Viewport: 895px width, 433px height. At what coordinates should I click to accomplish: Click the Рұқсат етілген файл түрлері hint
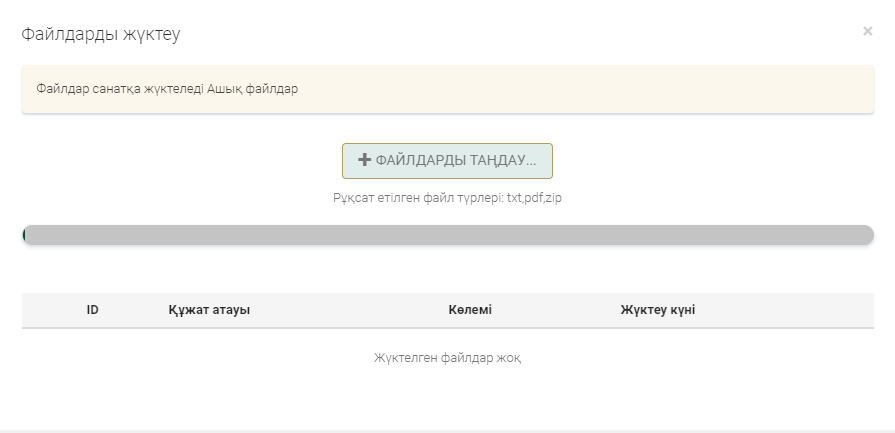click(418, 198)
